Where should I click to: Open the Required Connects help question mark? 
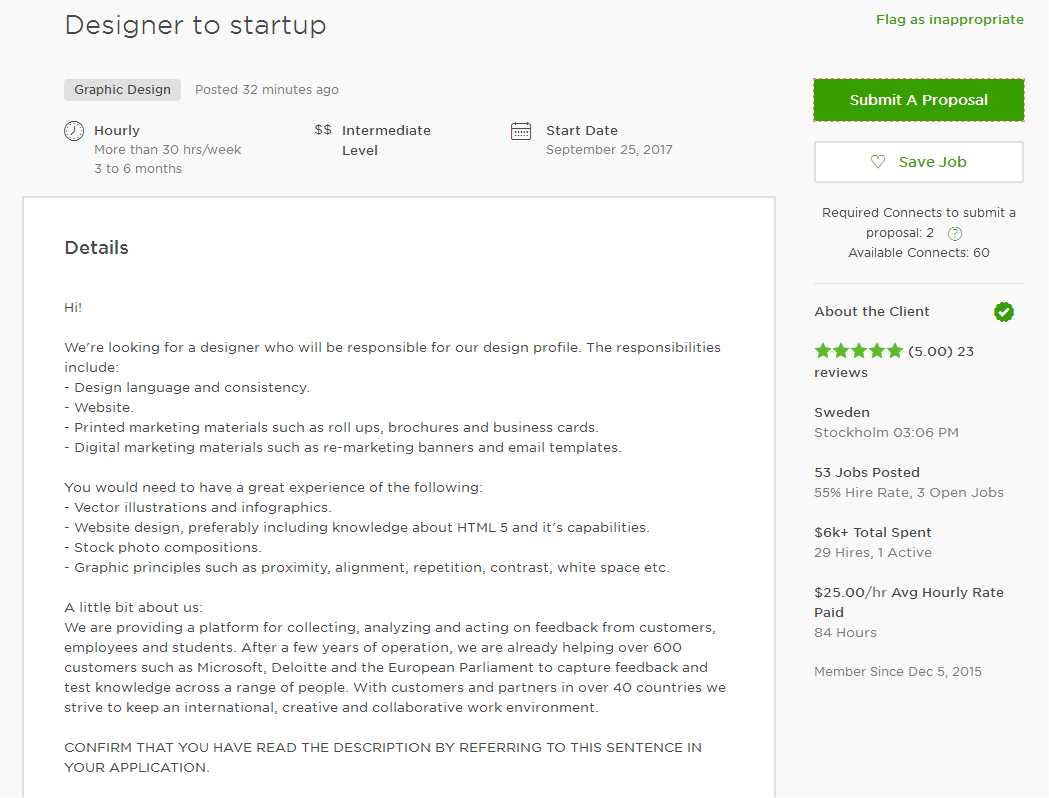click(x=954, y=233)
